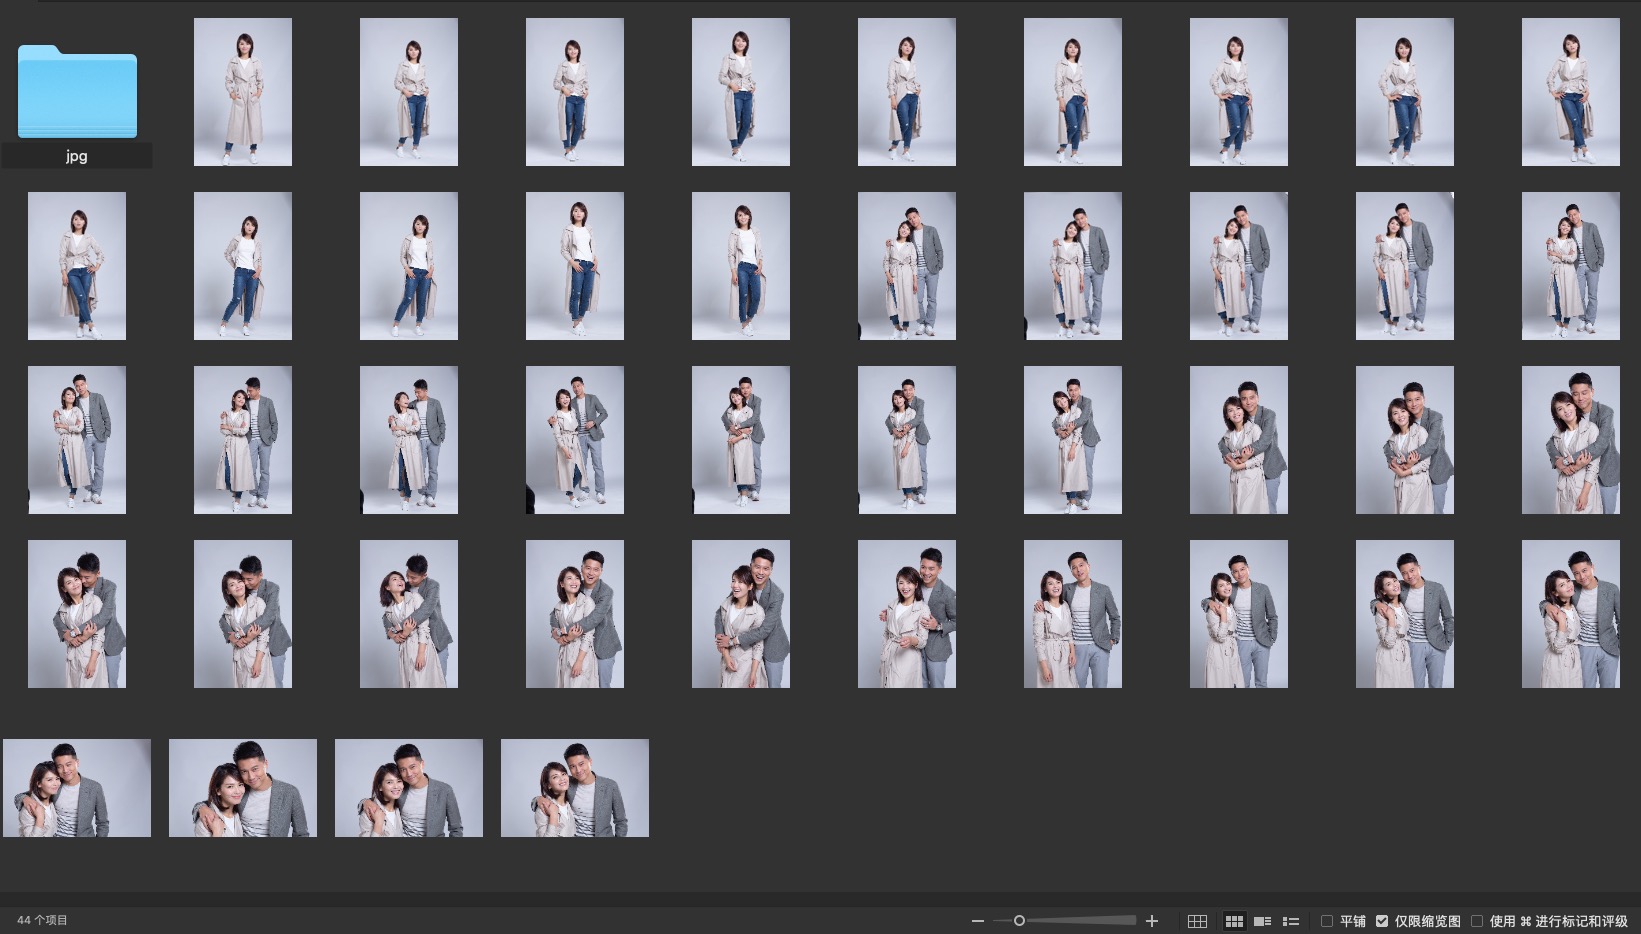Select the first thumbnail in the second row
This screenshot has width=1641, height=934.
(77, 266)
